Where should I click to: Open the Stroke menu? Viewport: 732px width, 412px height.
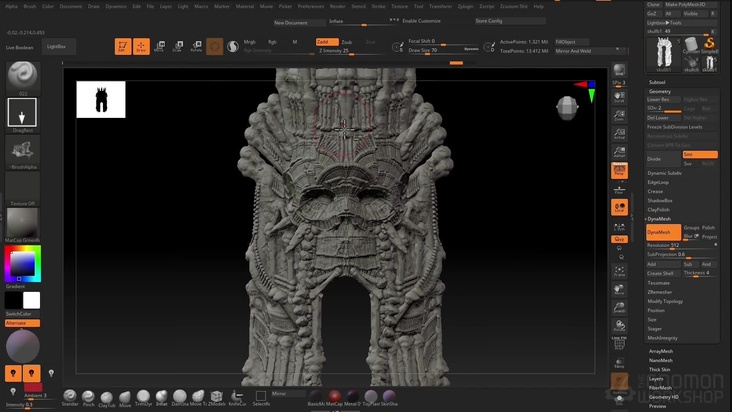pos(378,7)
